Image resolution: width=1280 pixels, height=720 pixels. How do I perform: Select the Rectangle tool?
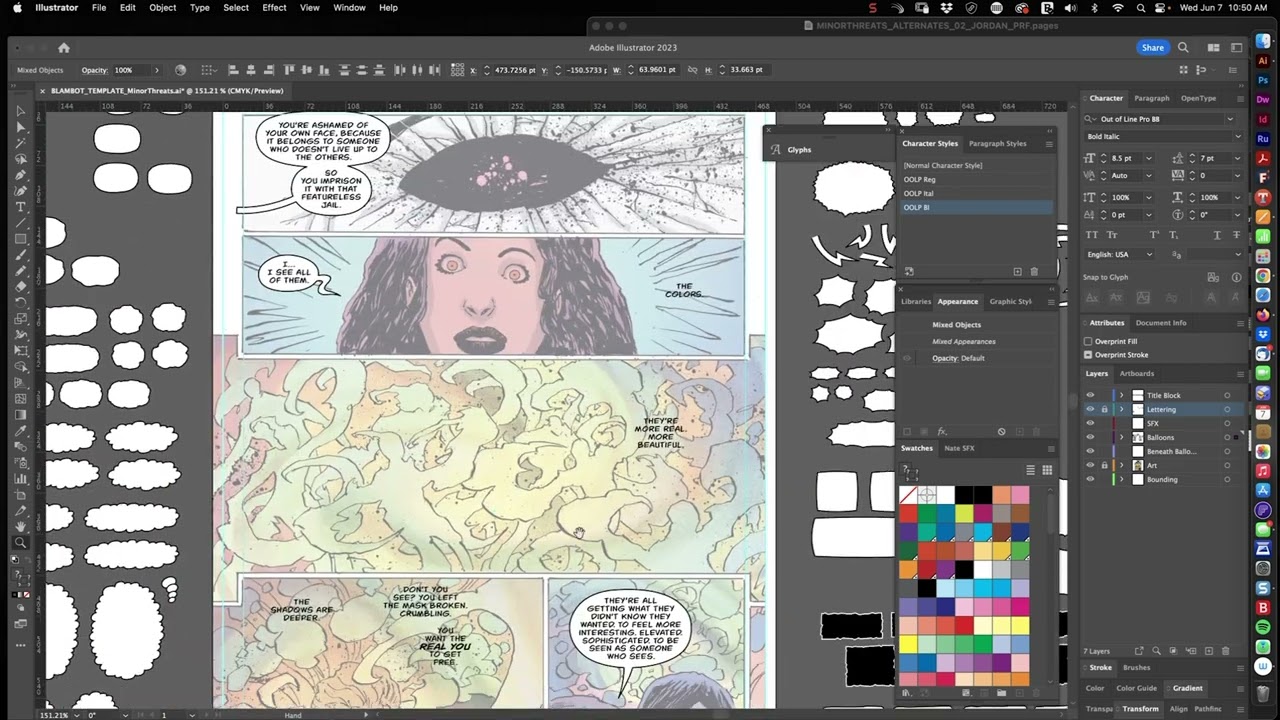click(20, 238)
